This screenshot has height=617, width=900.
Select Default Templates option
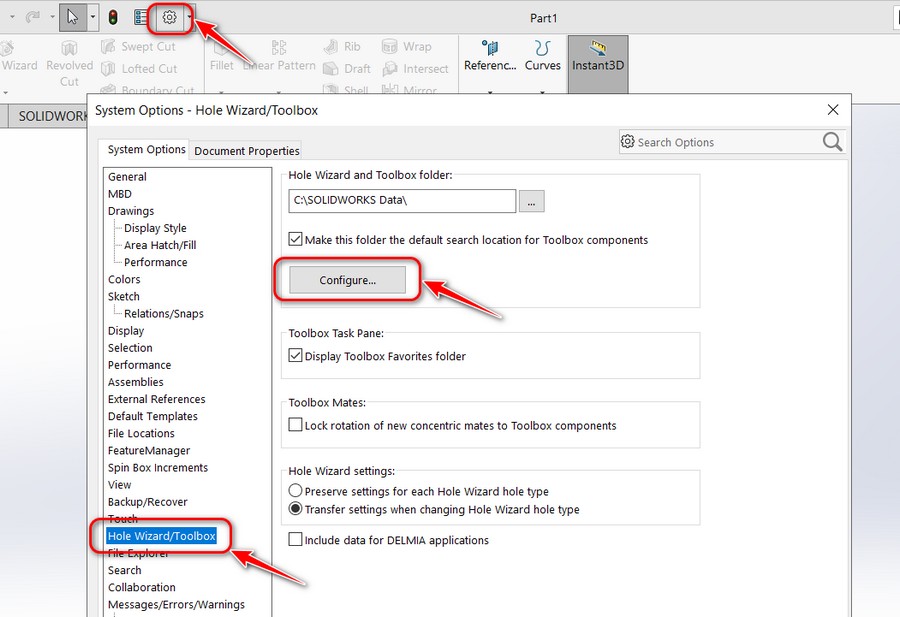click(152, 417)
